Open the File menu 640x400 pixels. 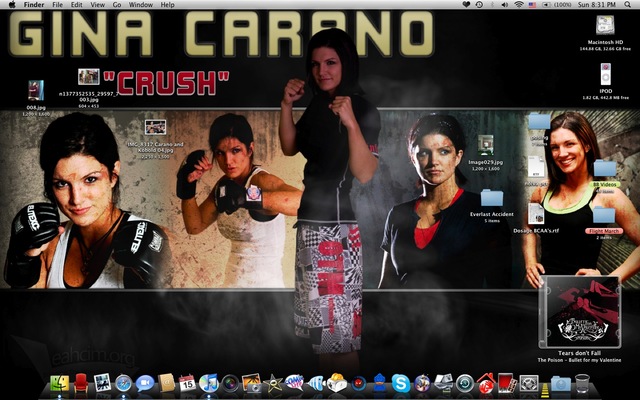pos(58,5)
